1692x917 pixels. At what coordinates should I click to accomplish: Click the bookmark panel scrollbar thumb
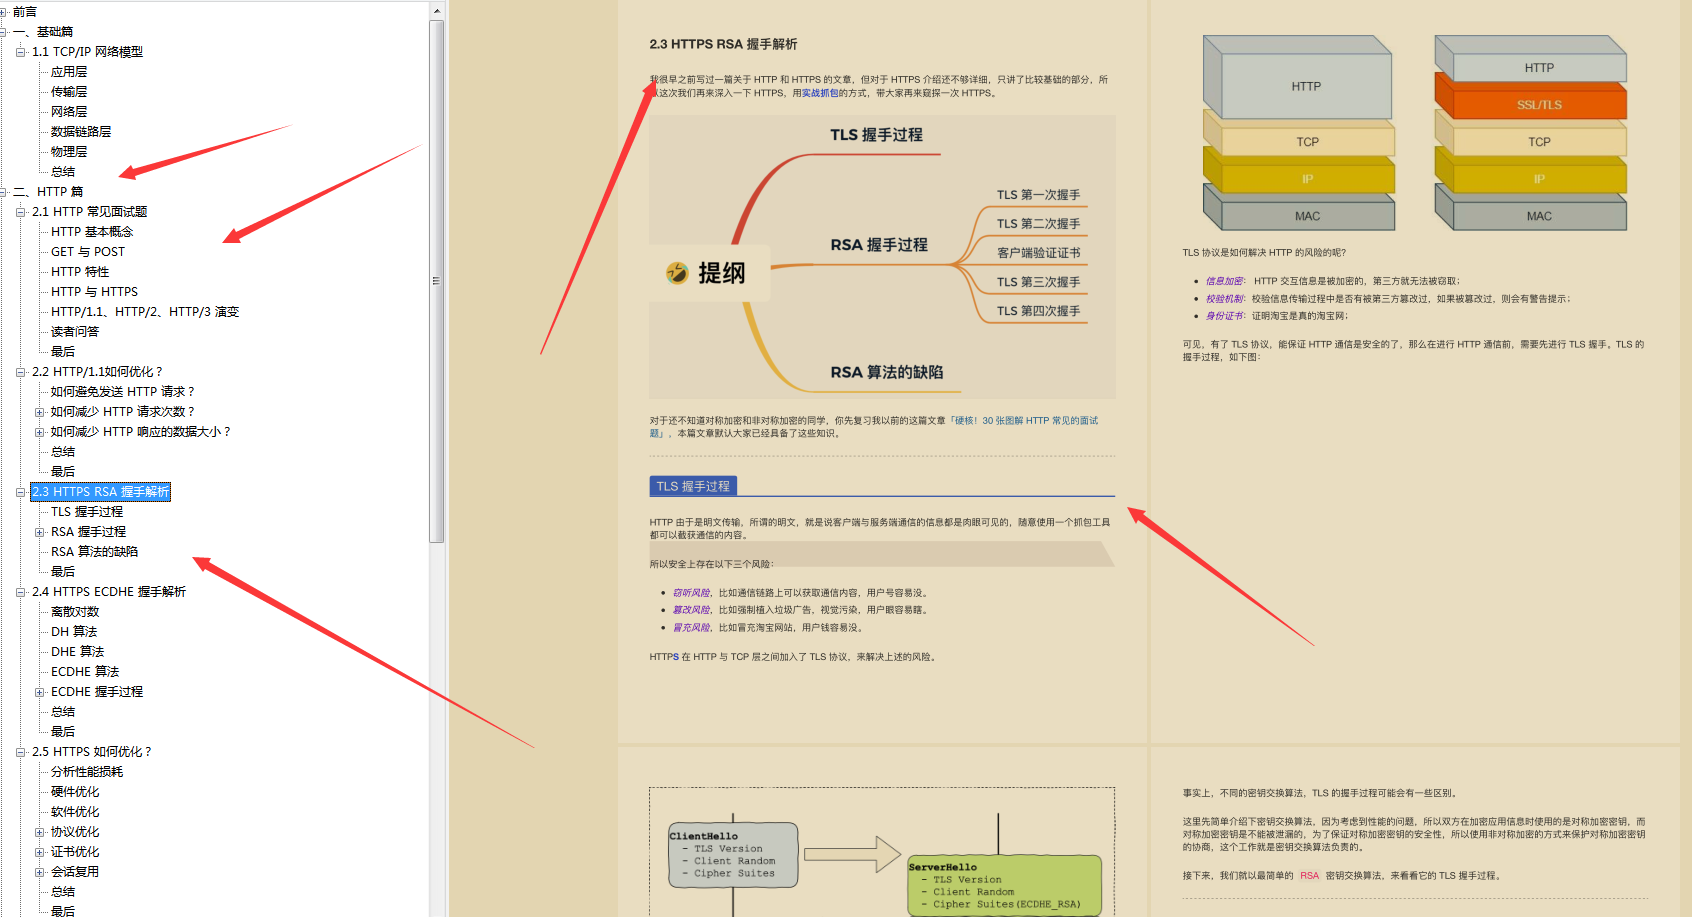tap(437, 281)
